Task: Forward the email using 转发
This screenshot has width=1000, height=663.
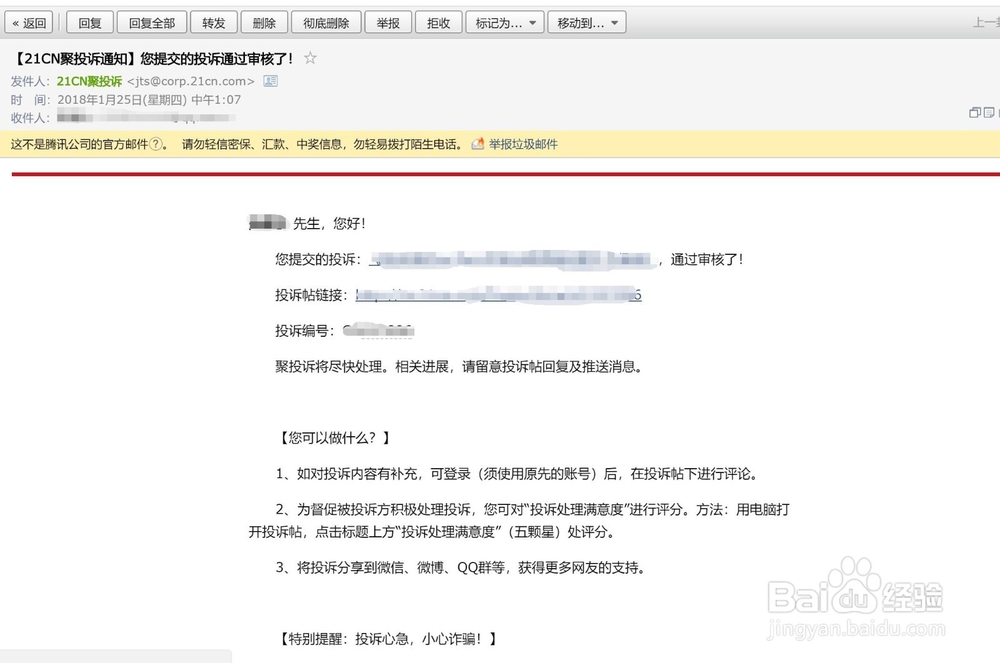Action: [214, 23]
